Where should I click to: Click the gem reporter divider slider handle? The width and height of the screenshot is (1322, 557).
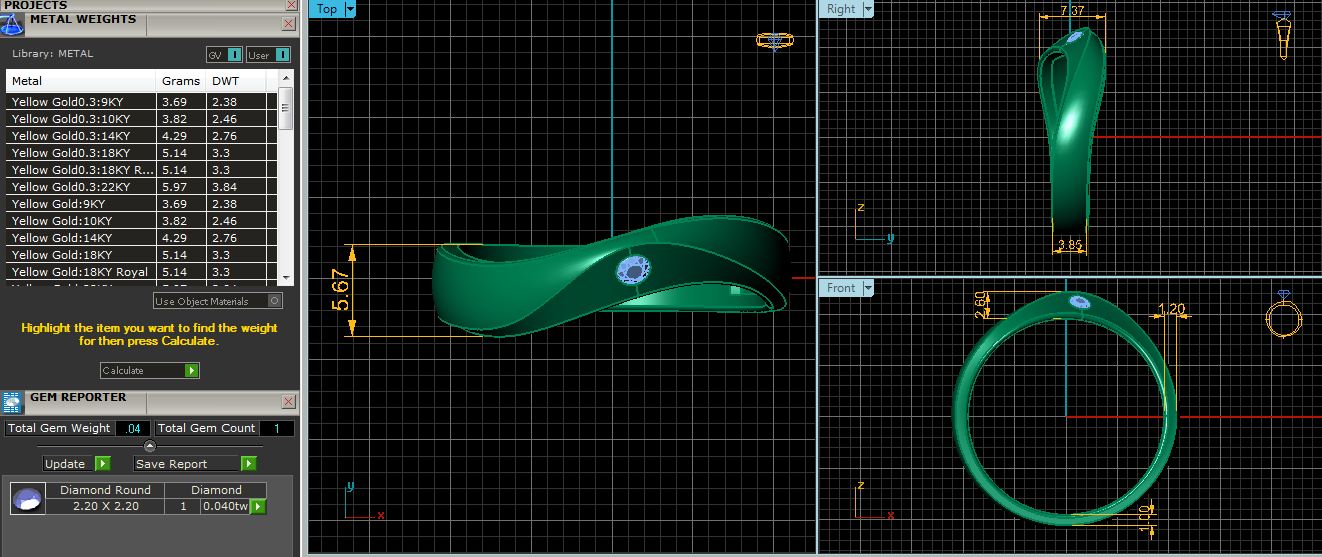(x=150, y=446)
